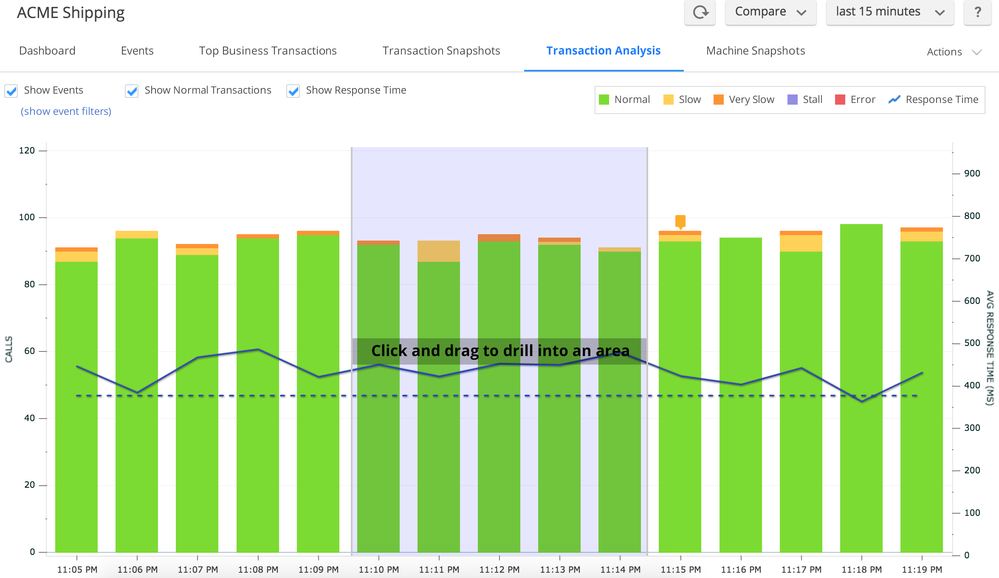Click the show event filters link
This screenshot has width=999, height=578.
pos(66,111)
